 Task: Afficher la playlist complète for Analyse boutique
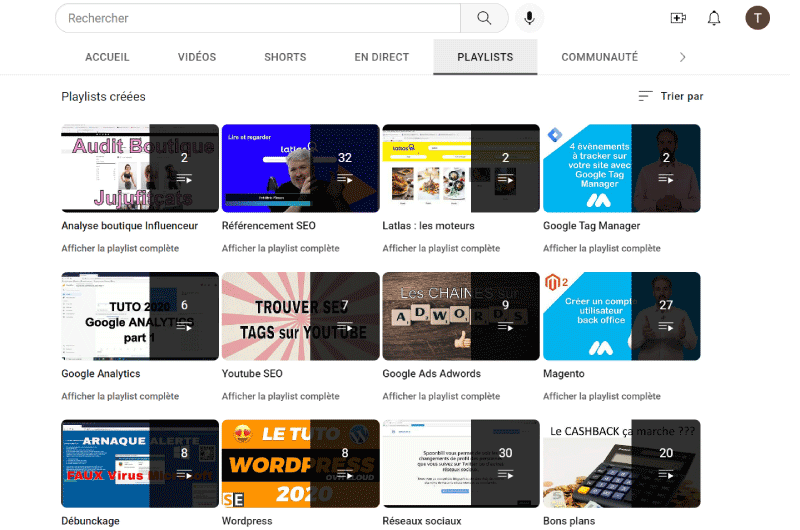pos(120,248)
